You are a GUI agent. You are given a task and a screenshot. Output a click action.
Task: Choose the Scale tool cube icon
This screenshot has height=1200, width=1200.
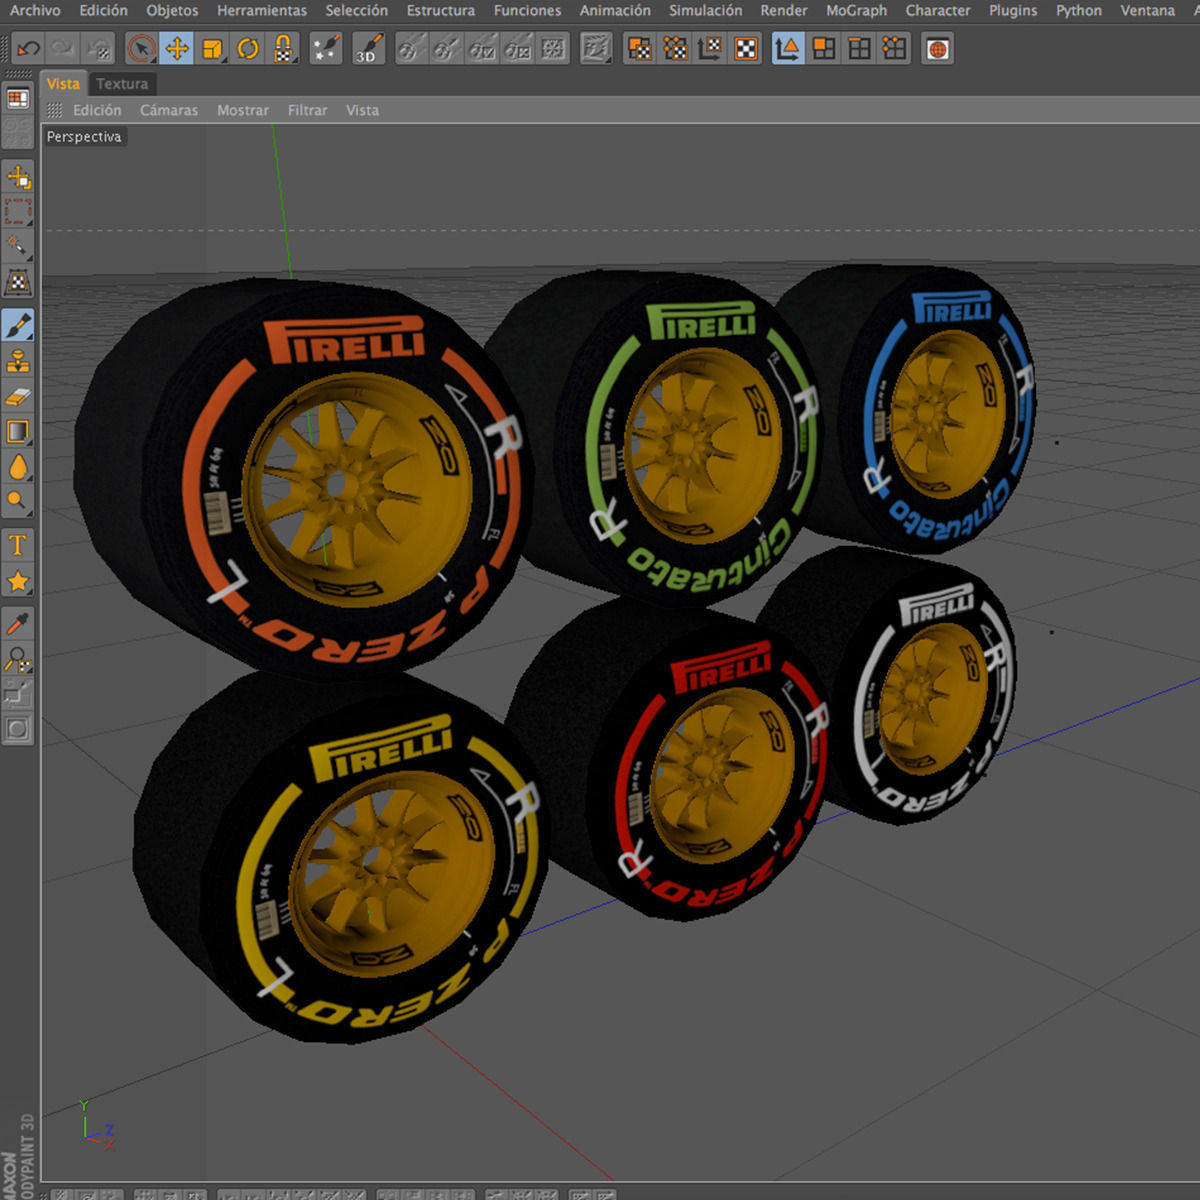click(x=213, y=48)
